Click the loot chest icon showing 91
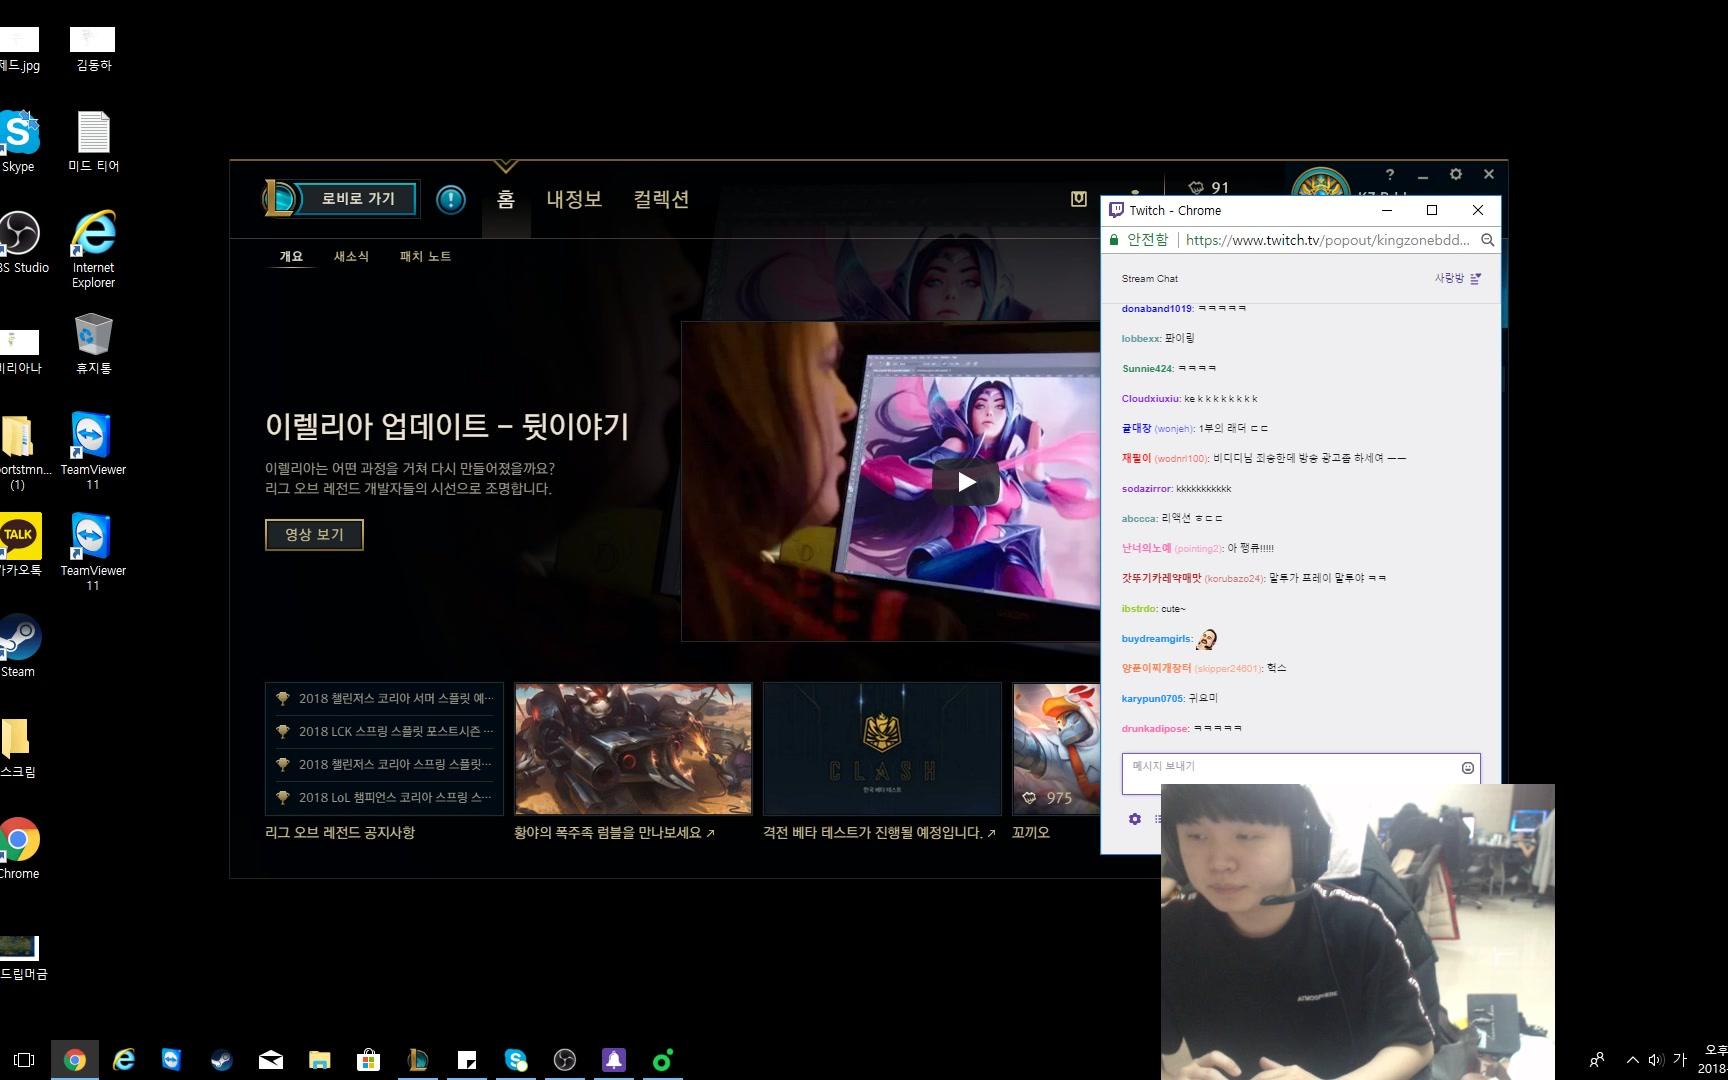 1197,188
